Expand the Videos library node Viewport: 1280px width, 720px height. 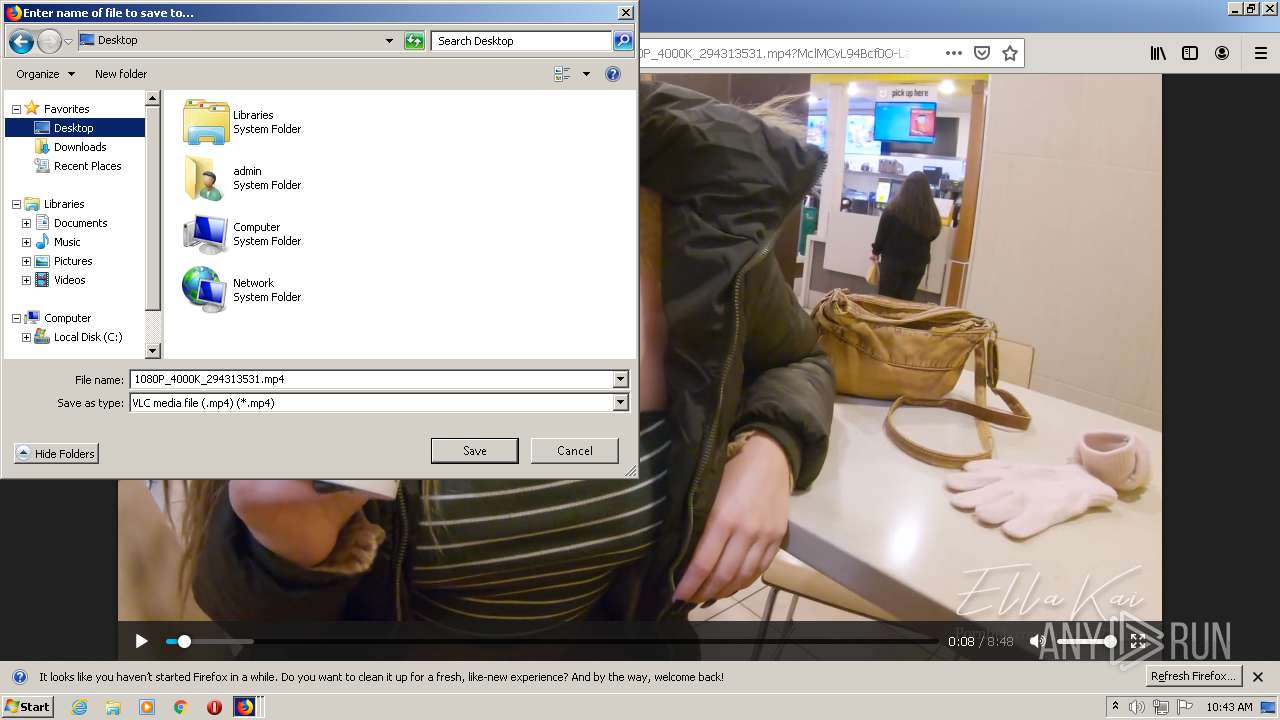tap(26, 280)
